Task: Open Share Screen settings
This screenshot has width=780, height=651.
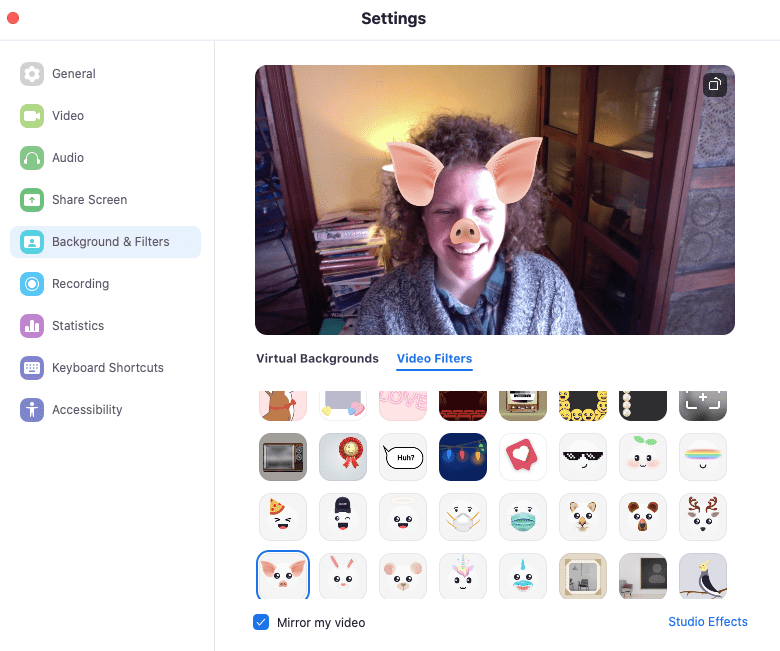Action: click(x=89, y=200)
